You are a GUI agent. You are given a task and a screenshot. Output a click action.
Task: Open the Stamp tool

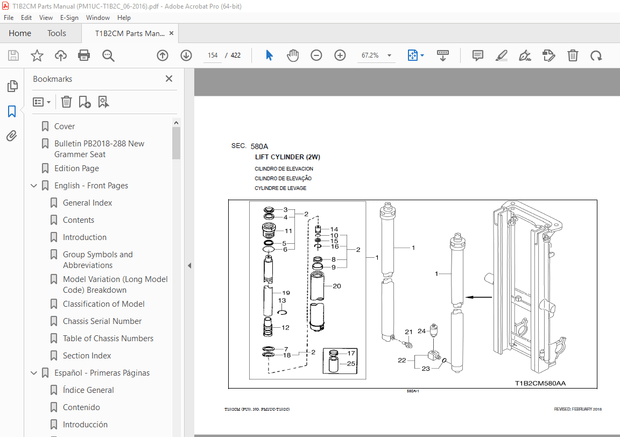coord(549,55)
